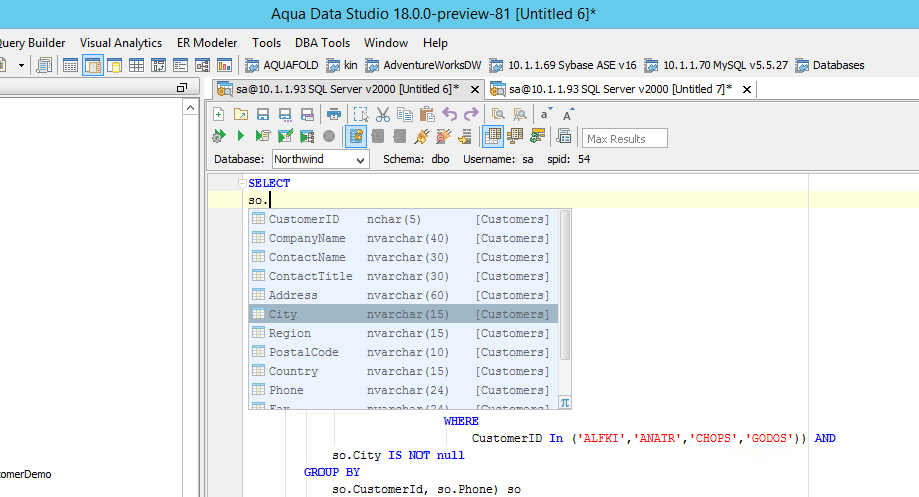Open the AQUAFOLD server shortcut
Viewport: 919px width, 497px height.
pos(281,65)
